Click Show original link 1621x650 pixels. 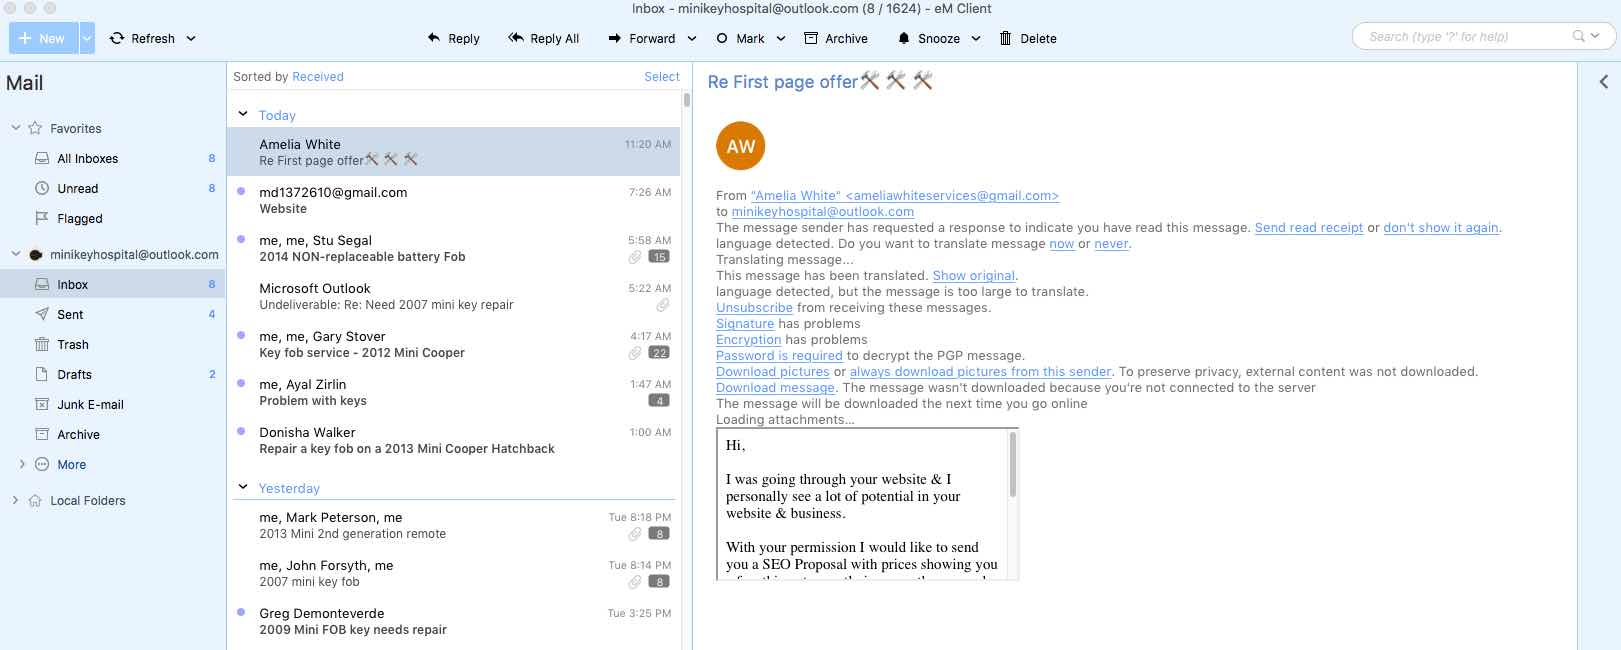[x=974, y=276]
